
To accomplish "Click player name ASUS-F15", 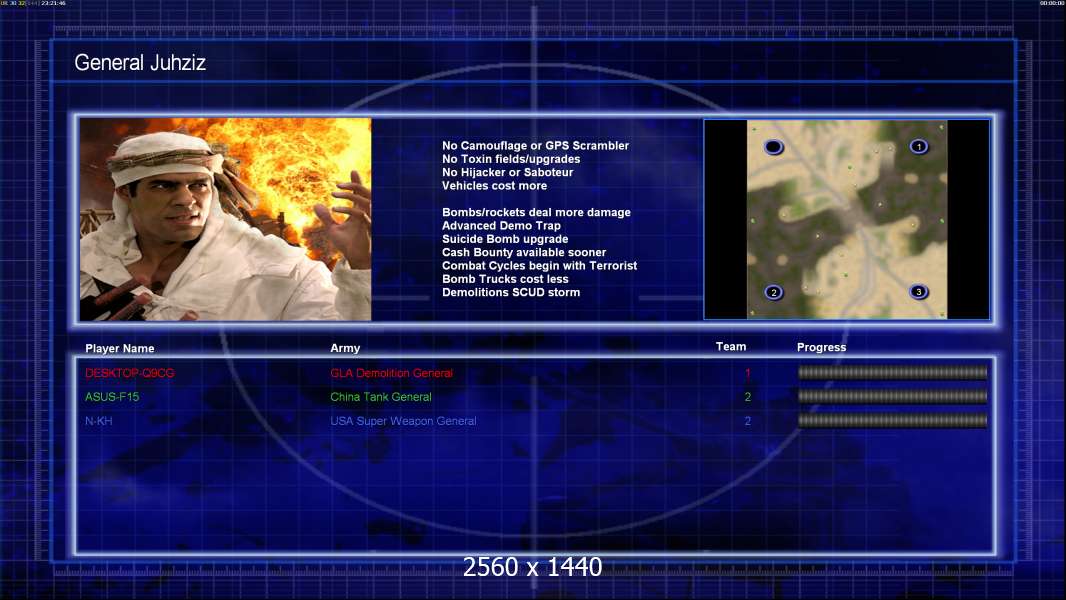I will tap(112, 397).
